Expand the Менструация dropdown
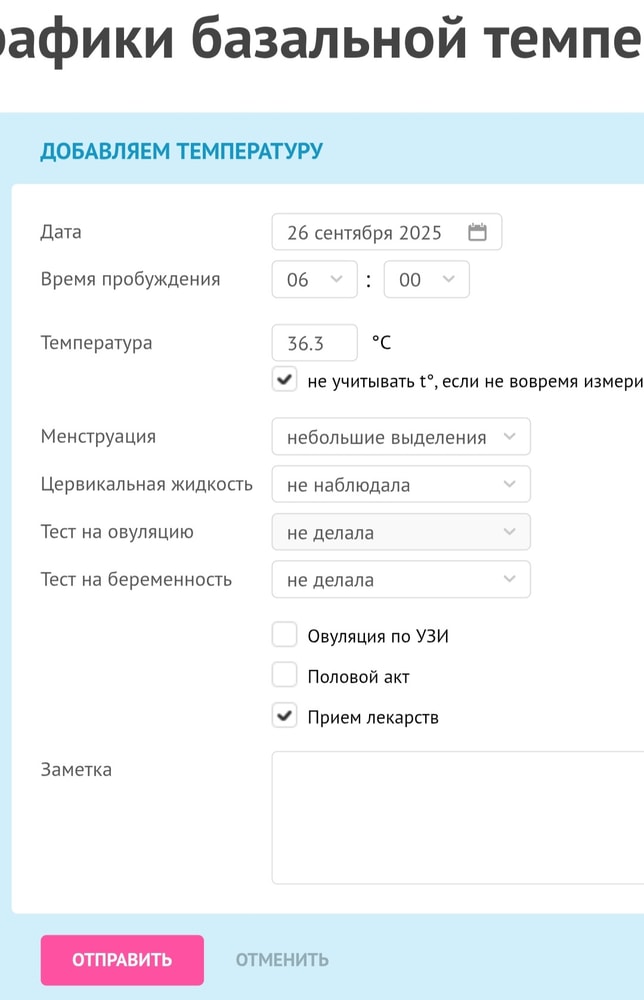The image size is (644, 1000). [x=400, y=437]
